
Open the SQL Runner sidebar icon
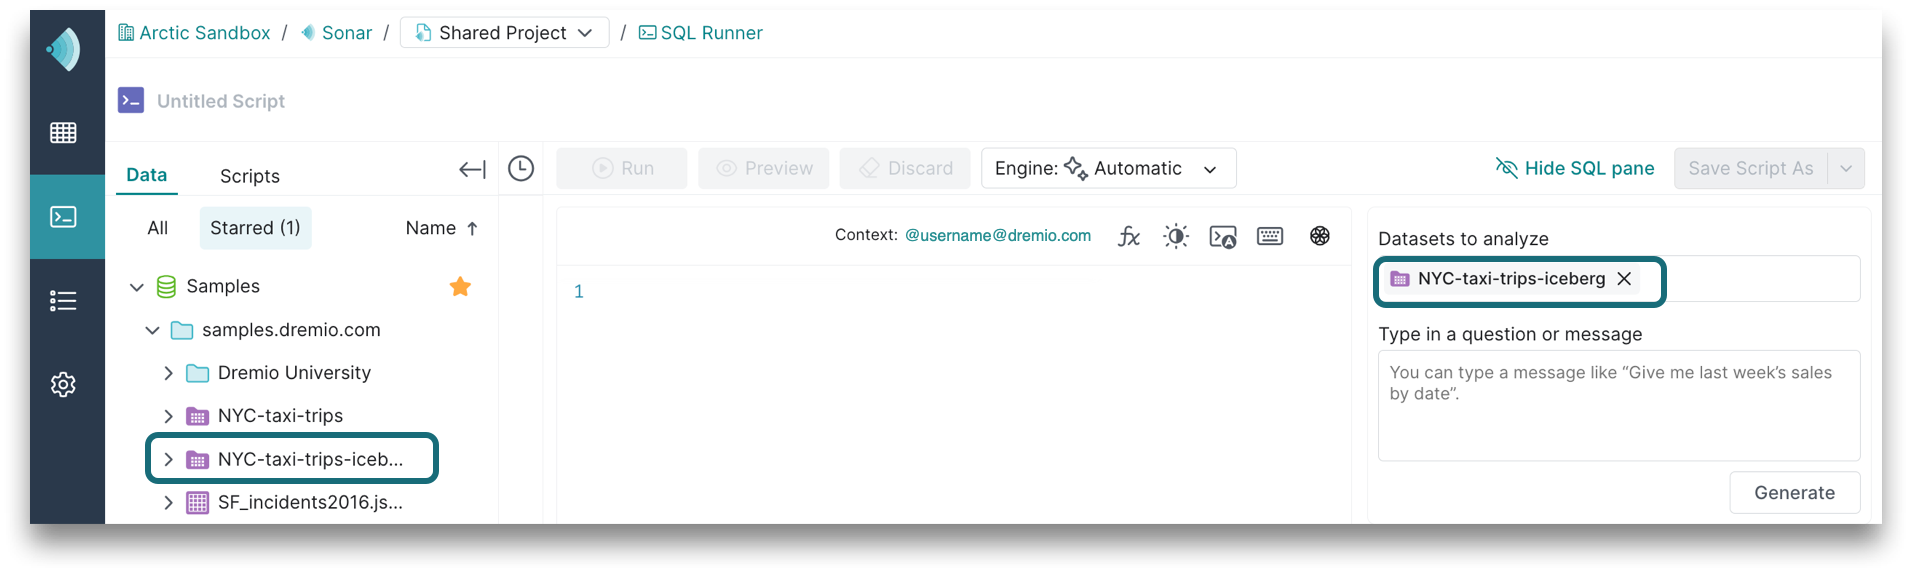click(x=63, y=217)
